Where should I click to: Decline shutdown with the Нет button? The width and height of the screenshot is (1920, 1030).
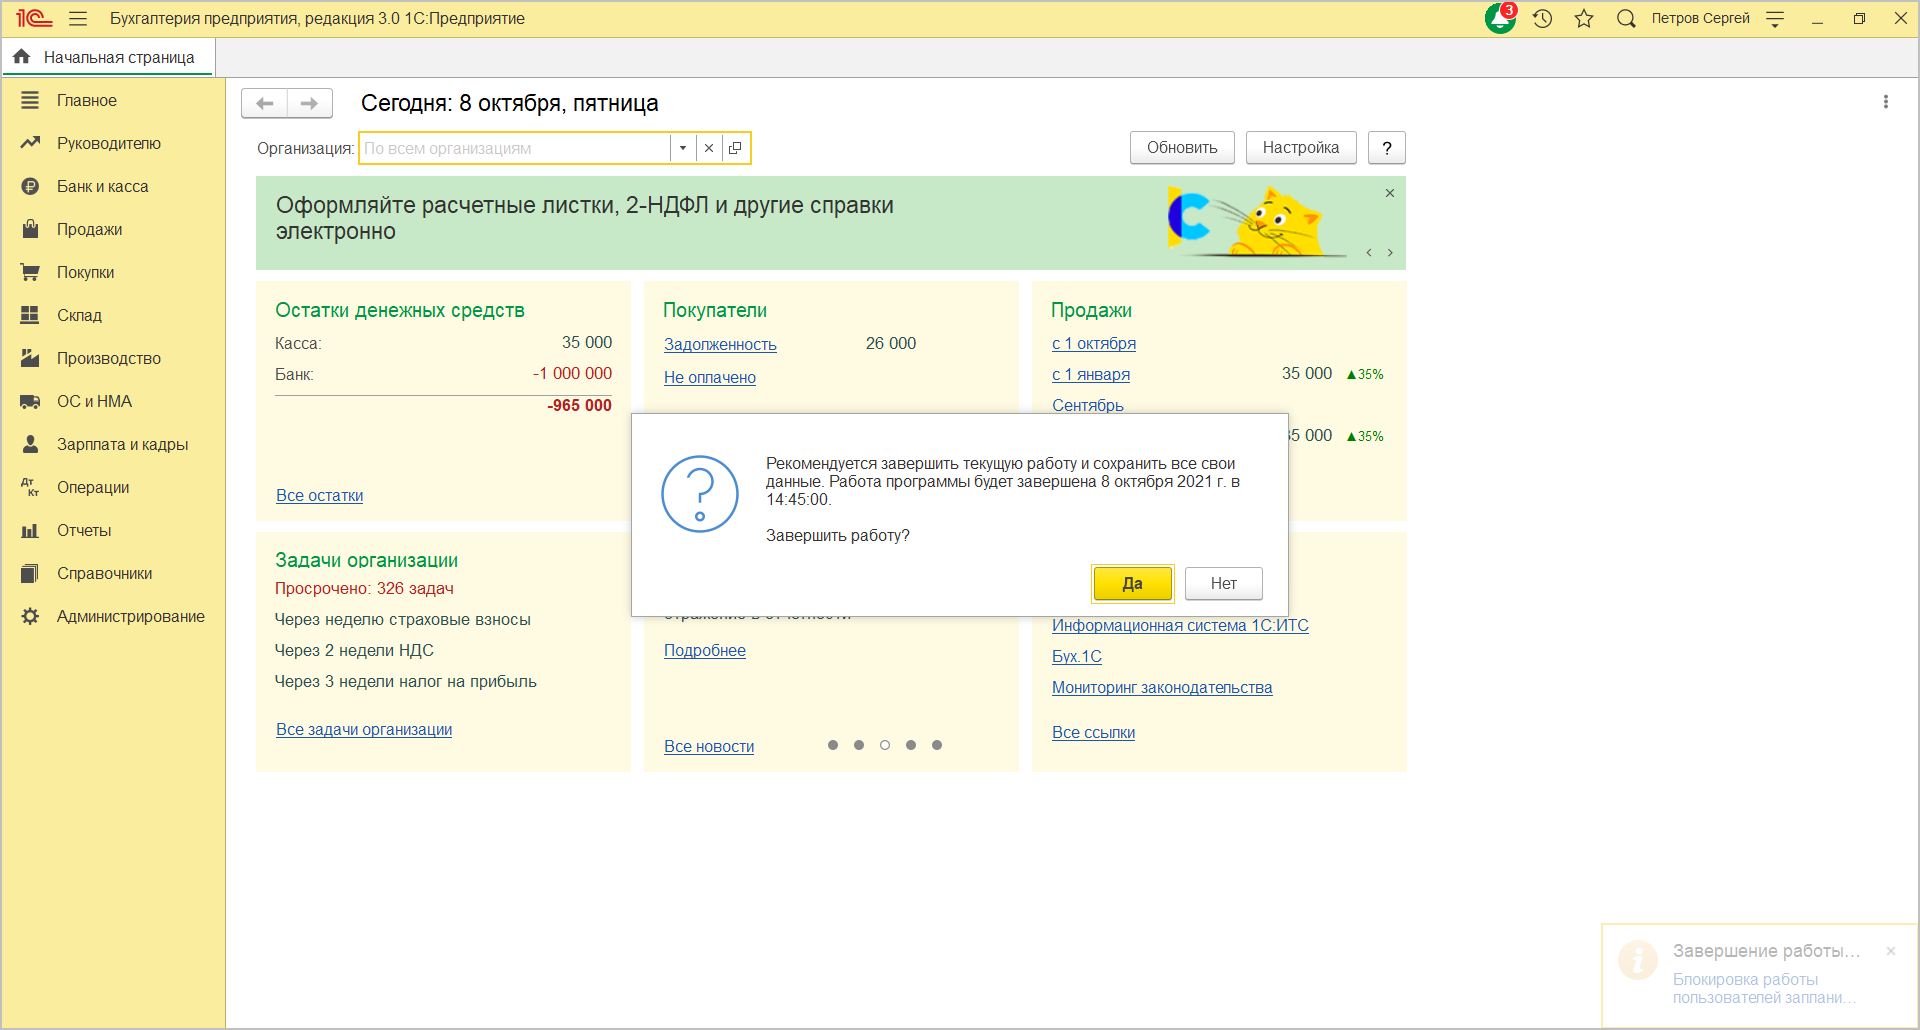1224,583
